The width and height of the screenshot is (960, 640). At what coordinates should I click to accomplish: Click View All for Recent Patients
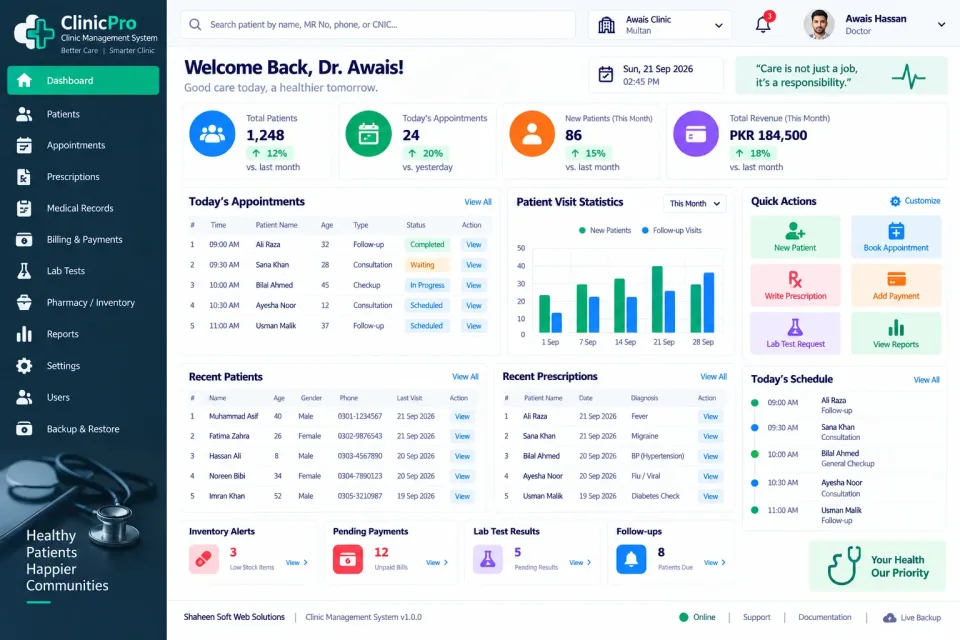465,377
